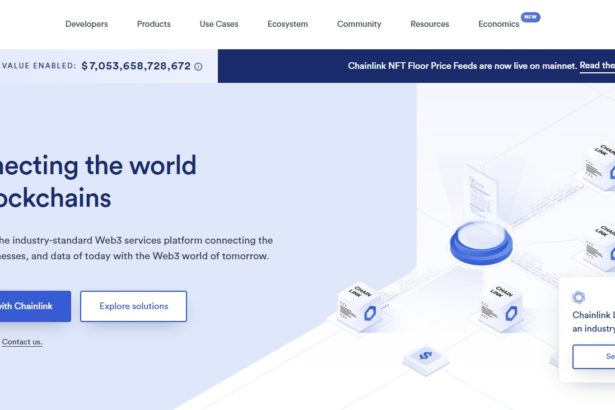615x410 pixels.
Task: Go to the Economics page
Action: coord(499,24)
